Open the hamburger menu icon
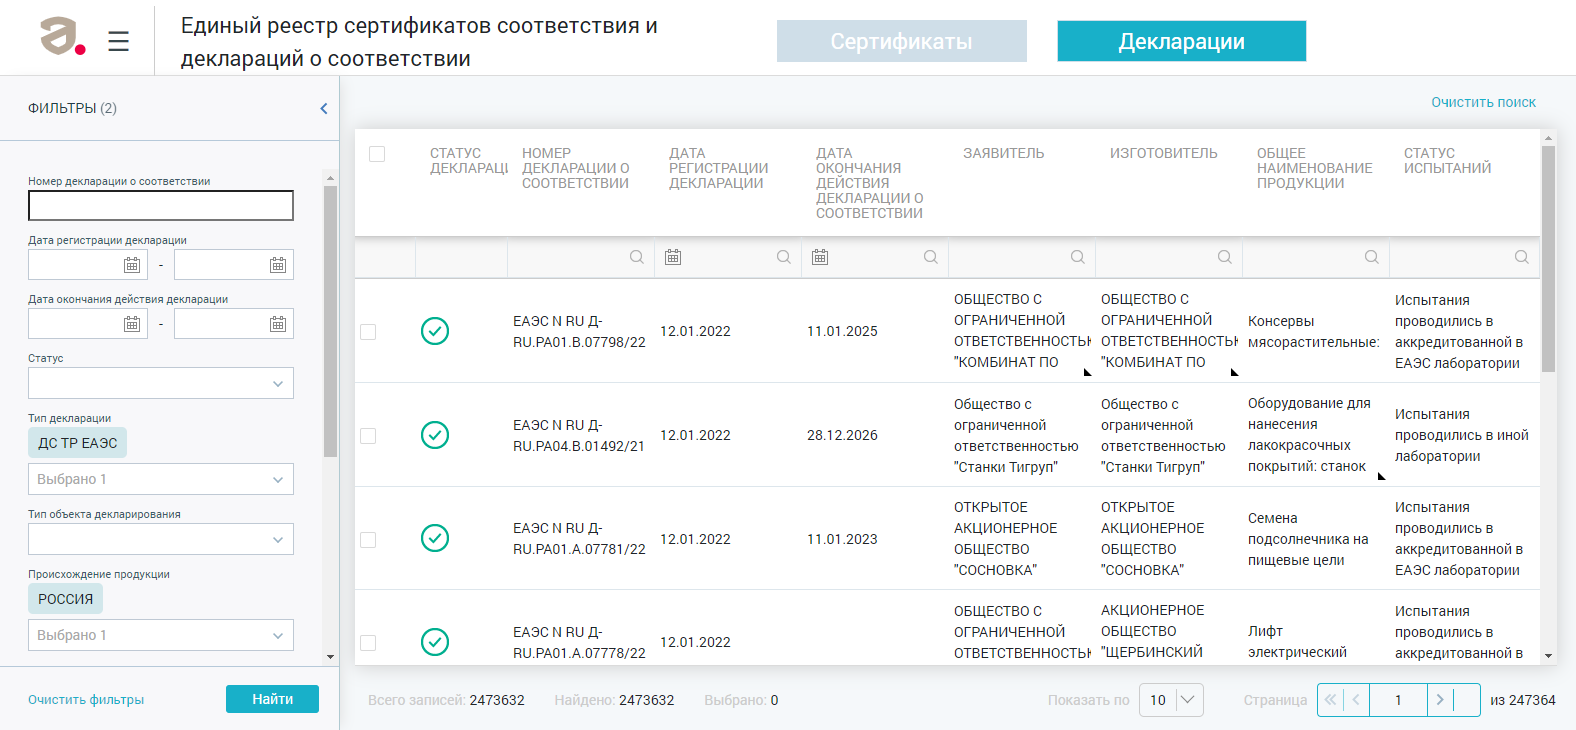1576x730 pixels. (x=118, y=41)
